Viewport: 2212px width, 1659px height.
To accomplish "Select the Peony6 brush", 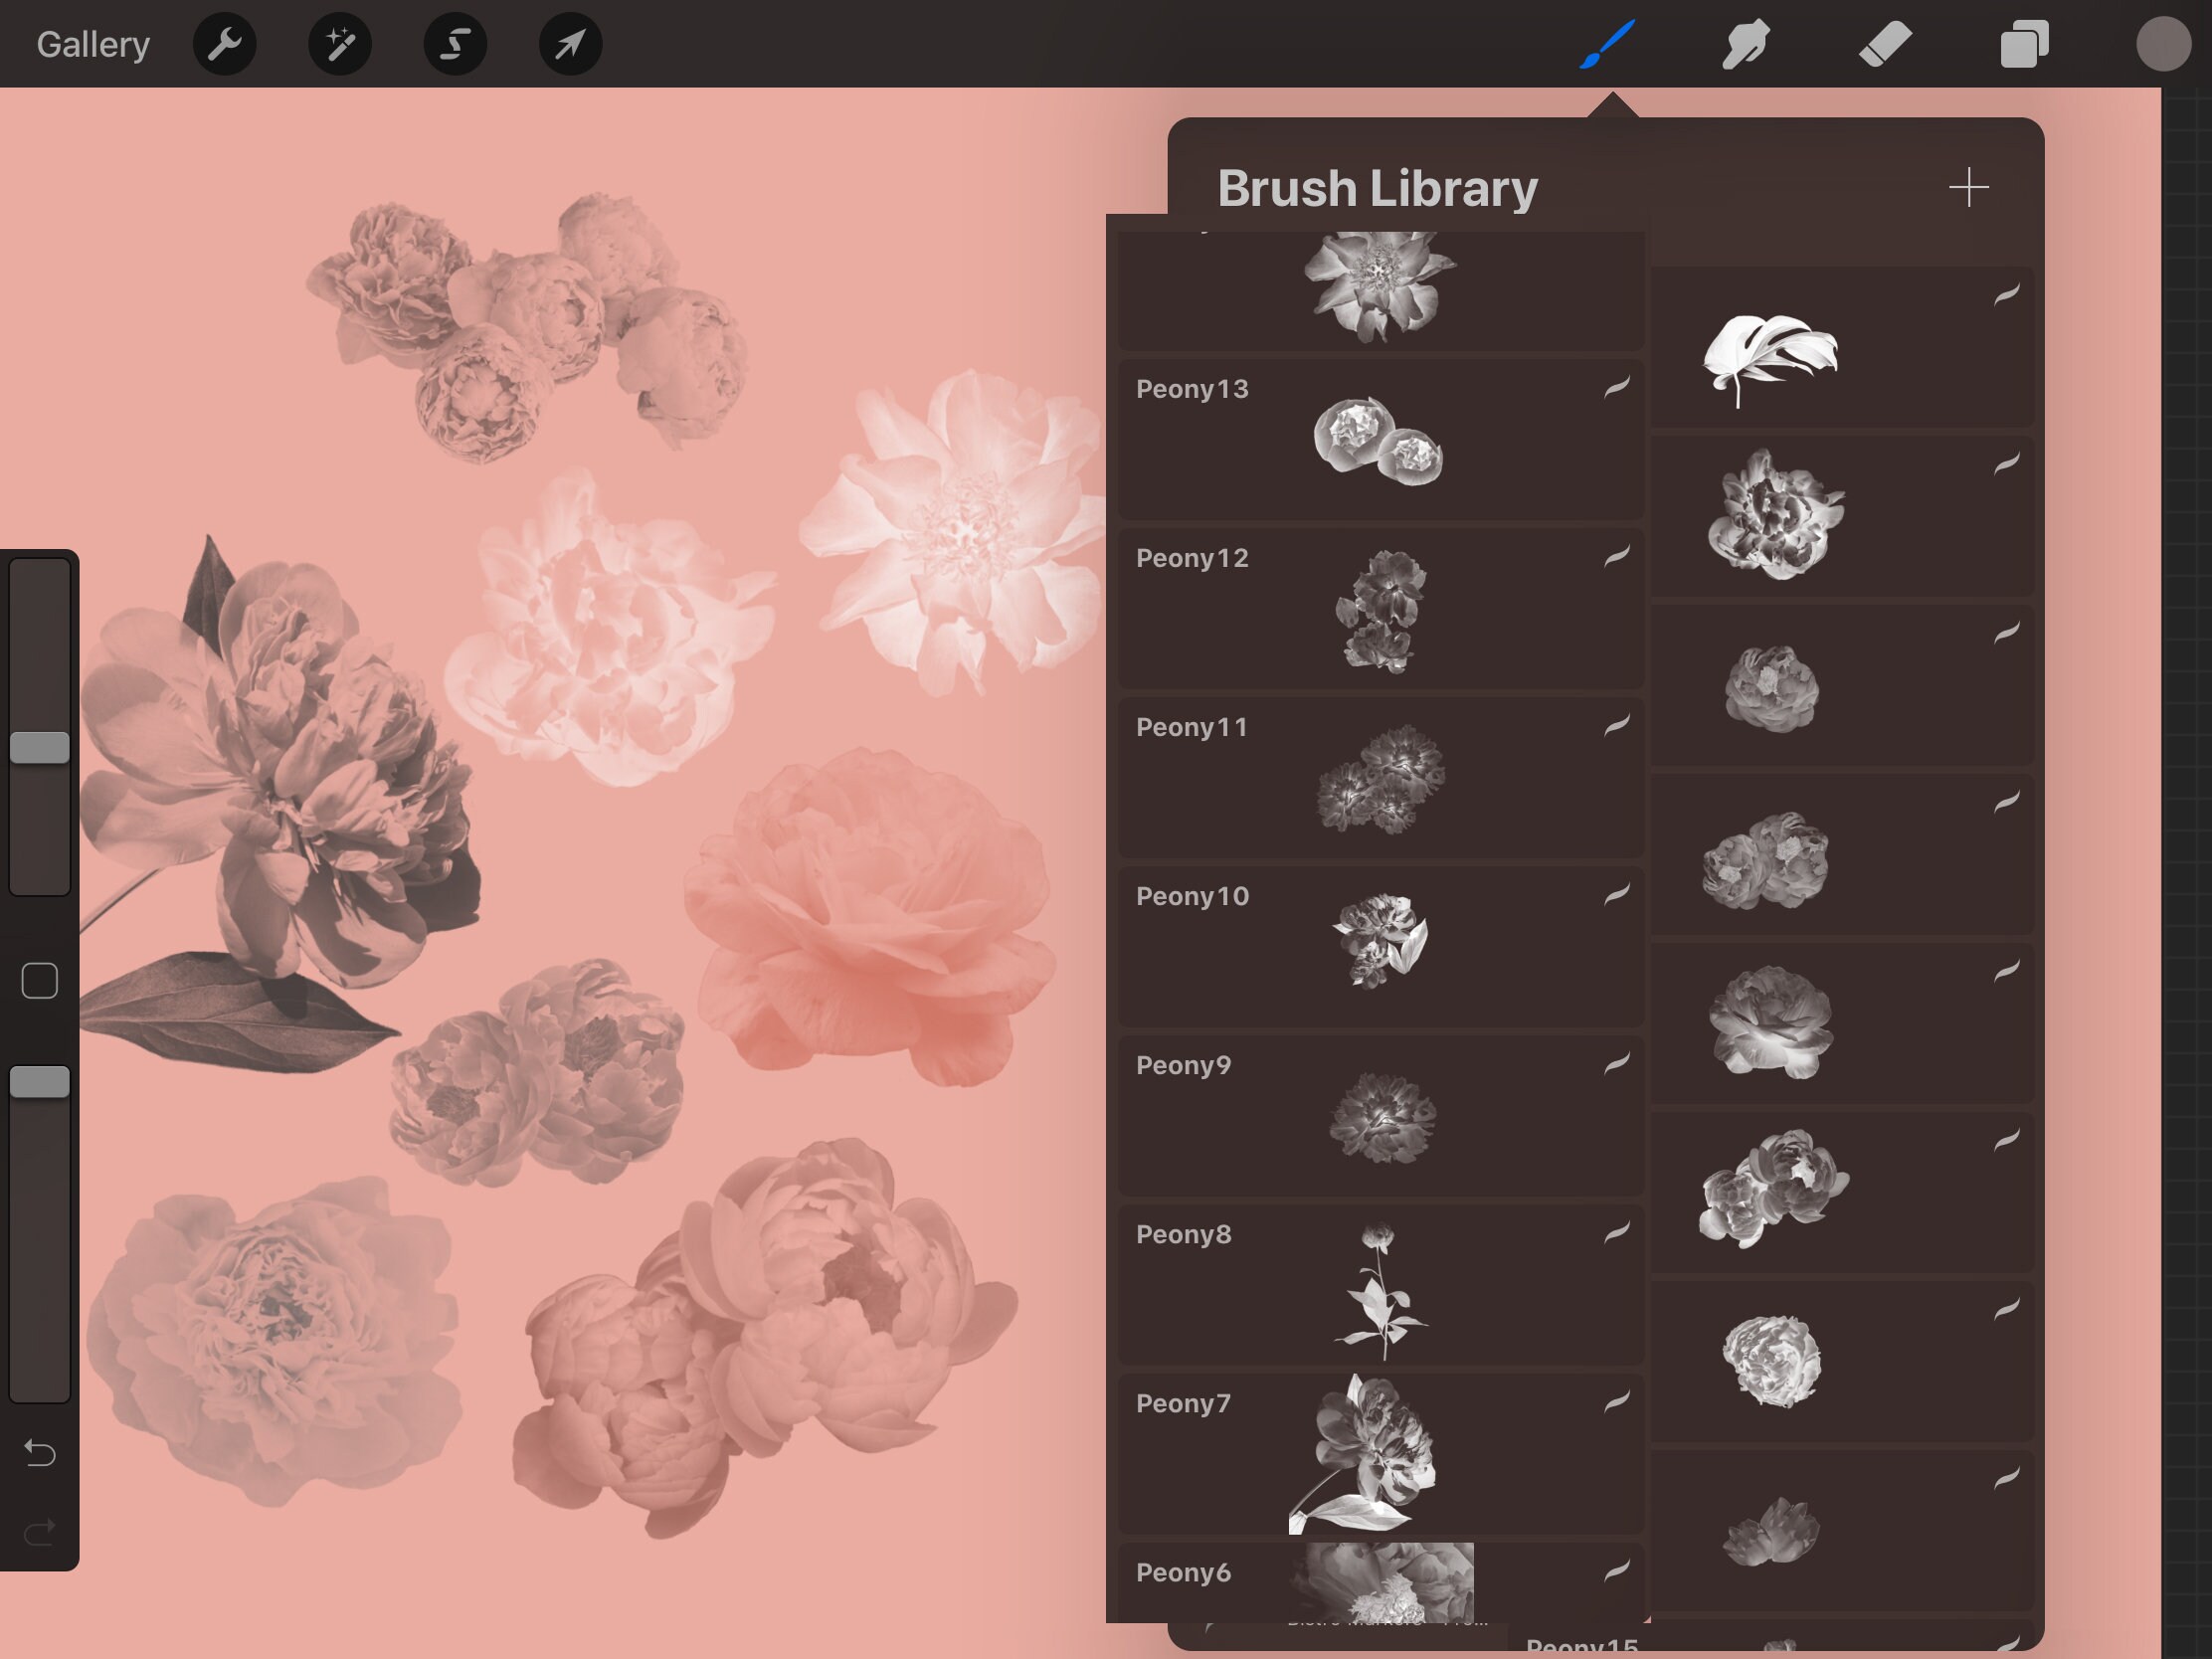I will click(1381, 1582).
